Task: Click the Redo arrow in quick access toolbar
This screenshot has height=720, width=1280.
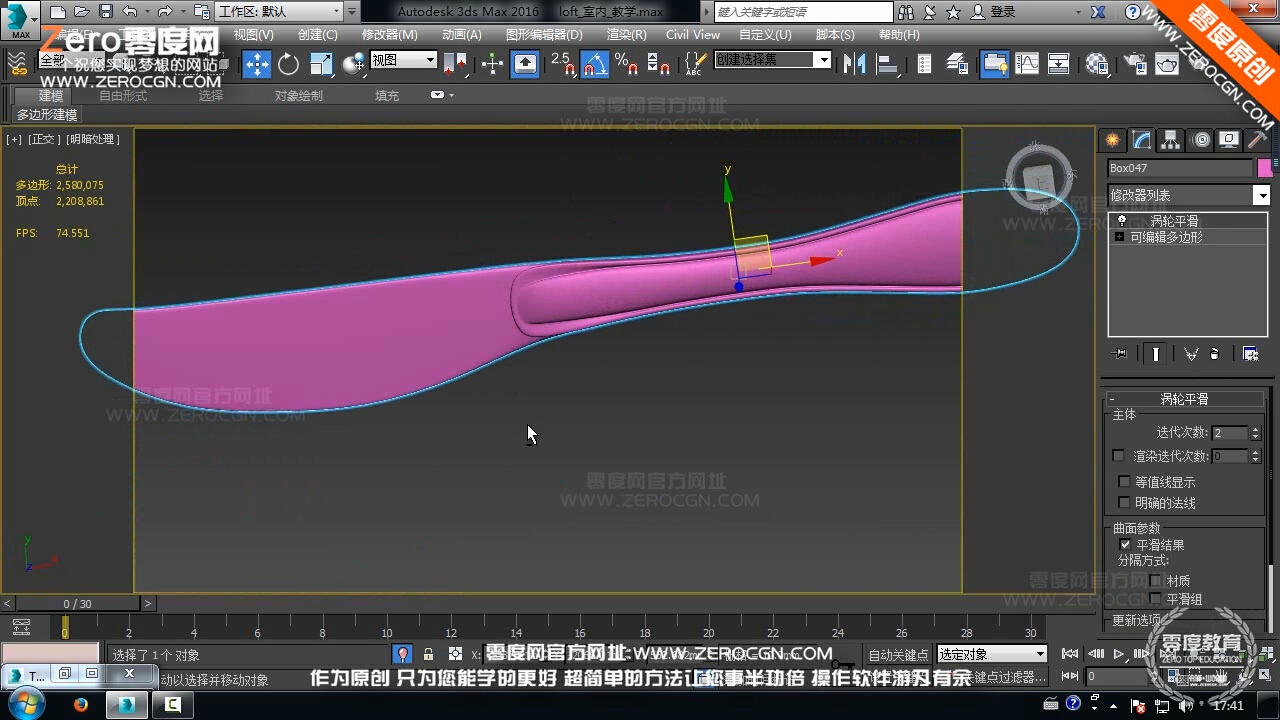Action: [165, 12]
